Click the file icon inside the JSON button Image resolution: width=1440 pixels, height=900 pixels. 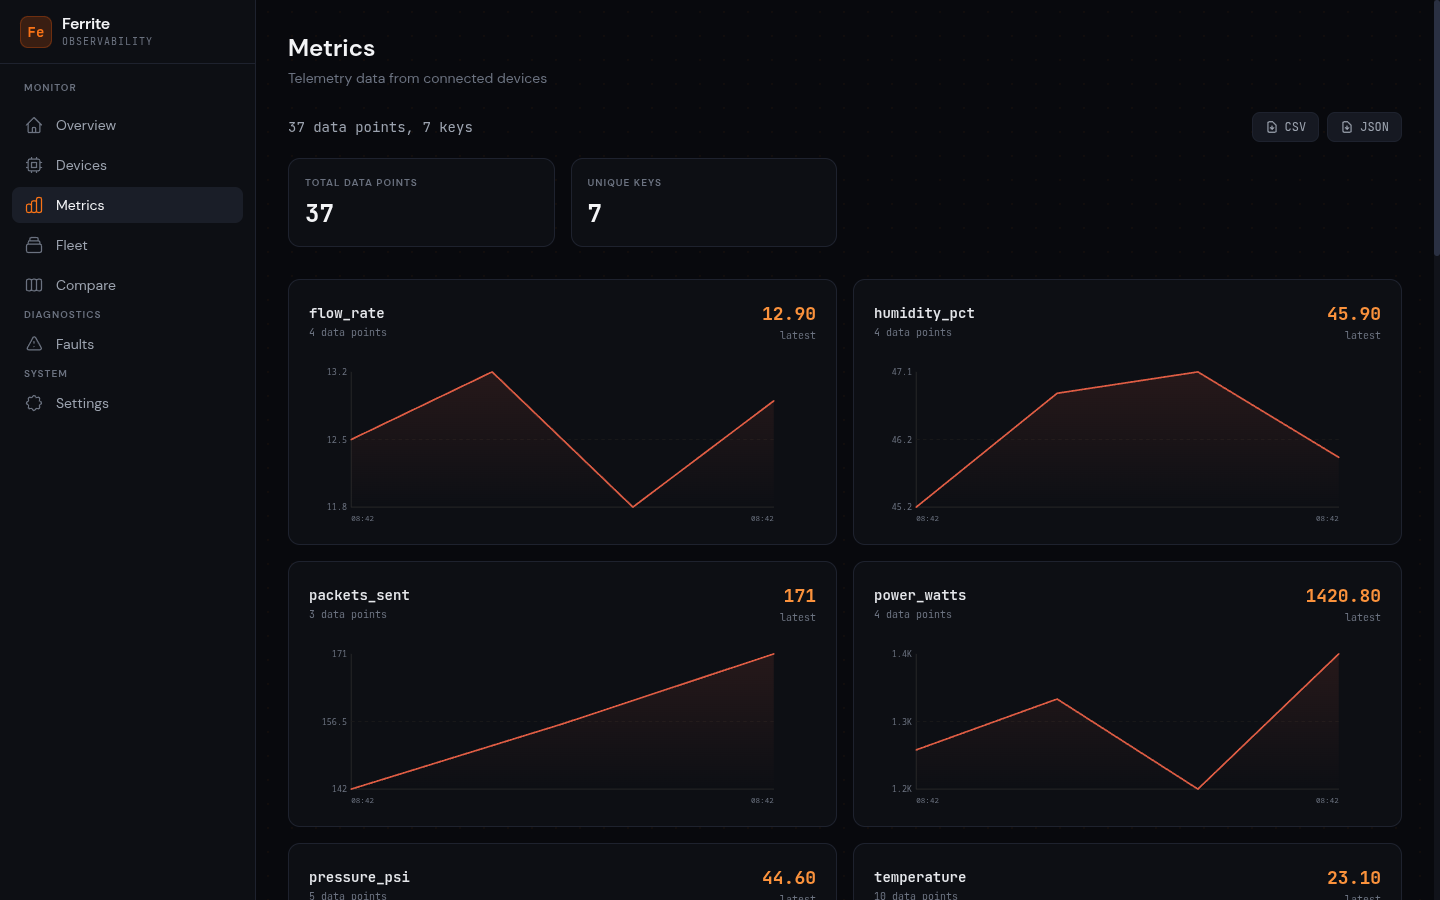point(1347,127)
